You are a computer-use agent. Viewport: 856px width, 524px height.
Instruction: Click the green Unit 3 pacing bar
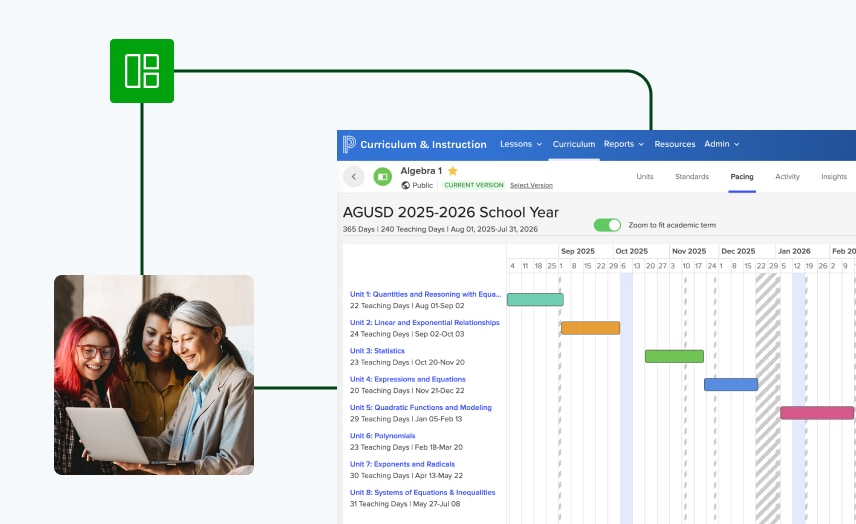[674, 356]
